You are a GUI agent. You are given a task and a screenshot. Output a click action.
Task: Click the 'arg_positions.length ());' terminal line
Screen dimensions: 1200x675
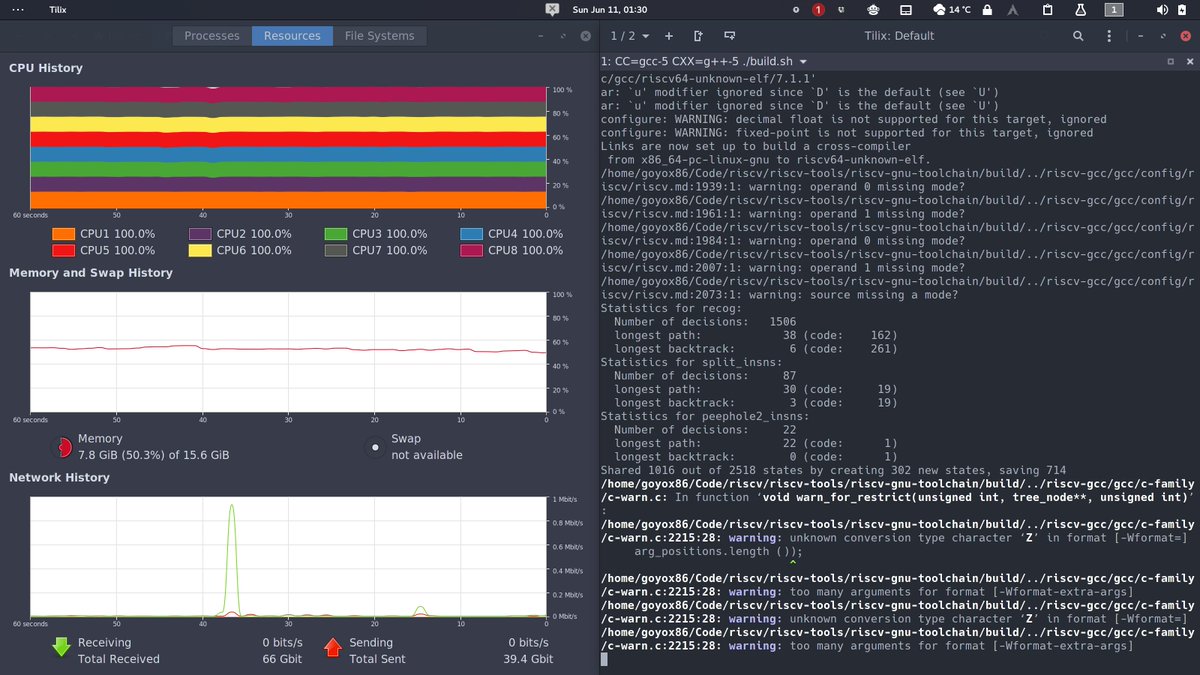[718, 551]
